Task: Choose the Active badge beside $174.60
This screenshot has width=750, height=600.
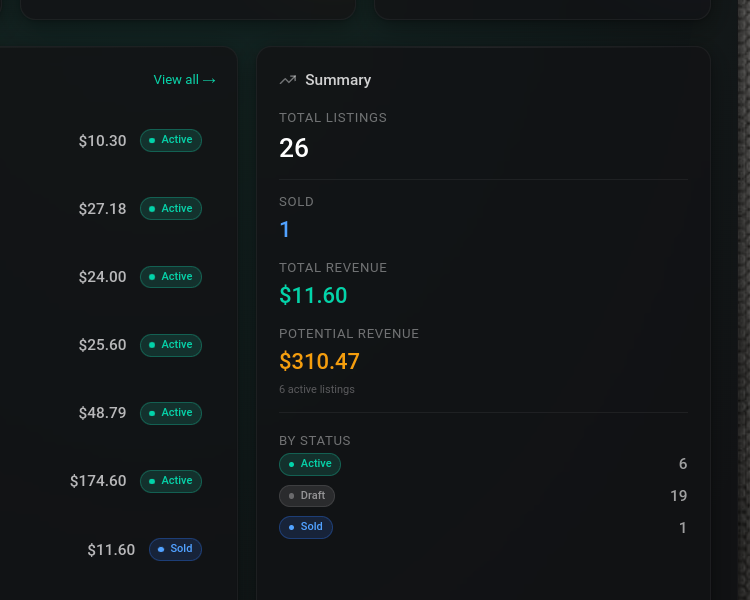Action: (171, 481)
